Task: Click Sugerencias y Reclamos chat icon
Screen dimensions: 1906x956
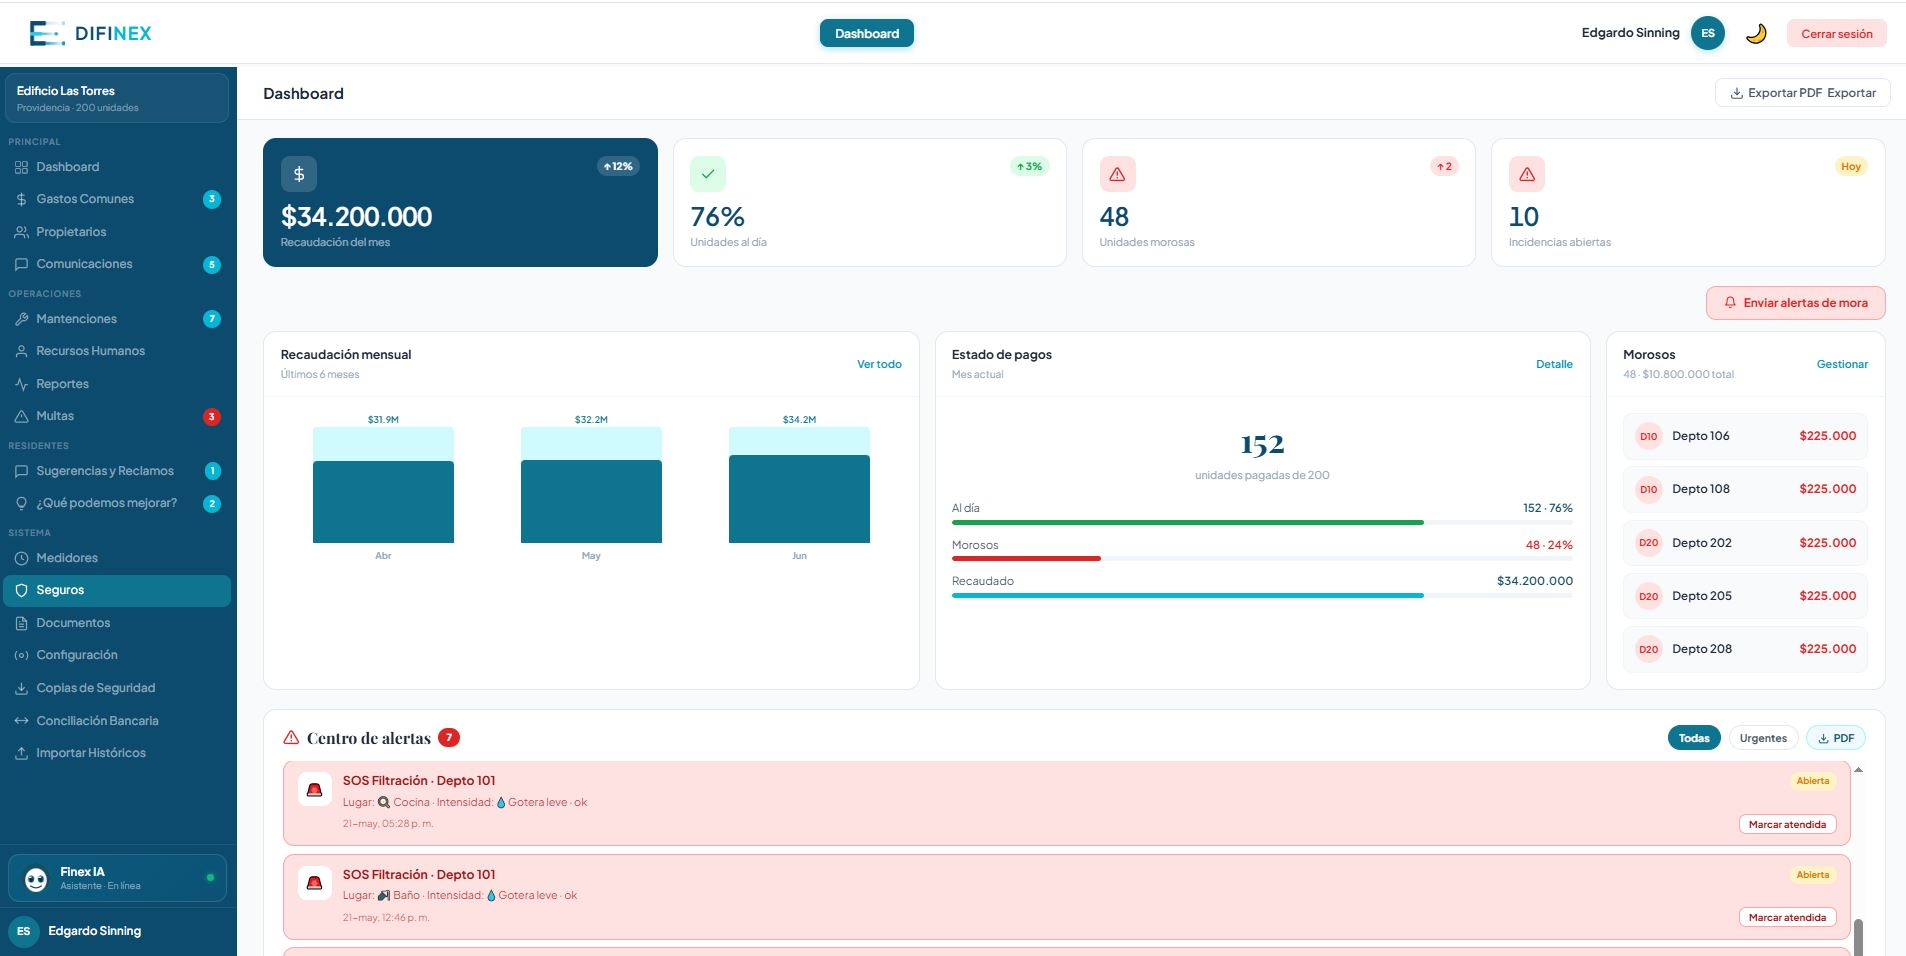Action: point(21,471)
